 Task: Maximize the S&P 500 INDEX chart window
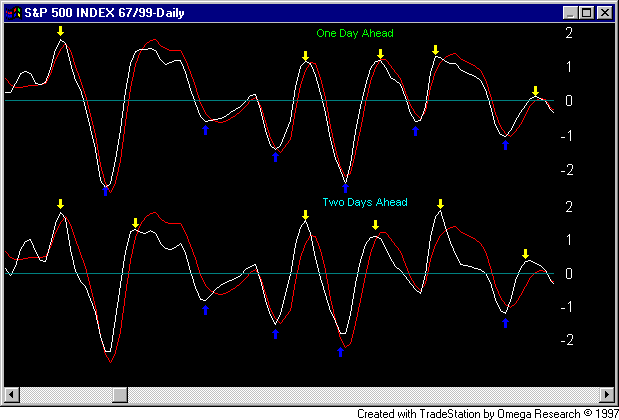587,13
